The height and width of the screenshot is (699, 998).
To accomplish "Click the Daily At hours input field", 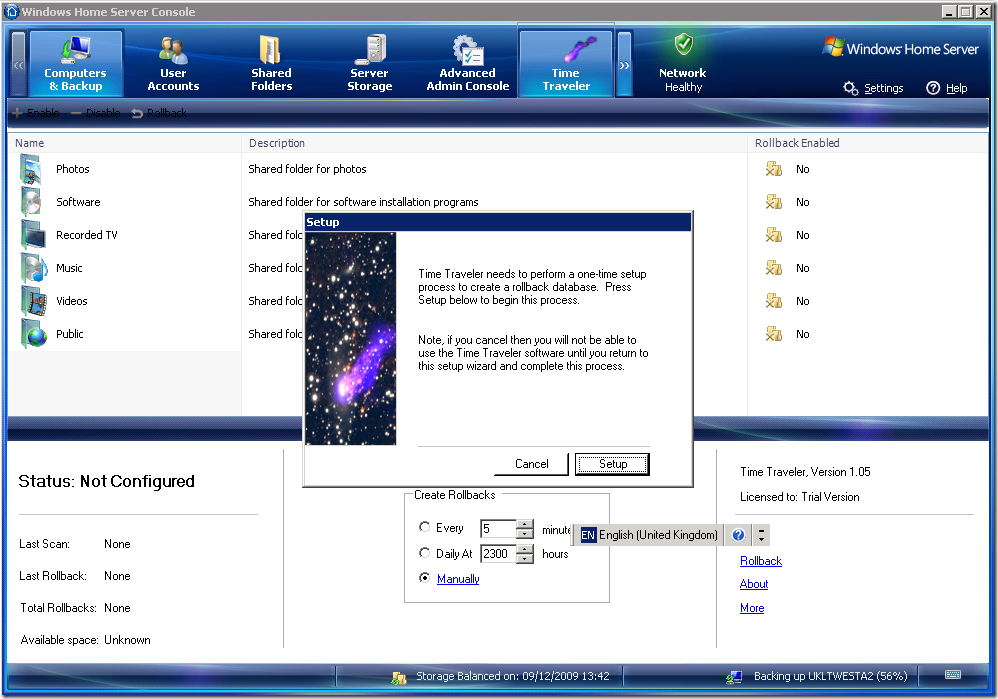I will pyautogui.click(x=498, y=554).
